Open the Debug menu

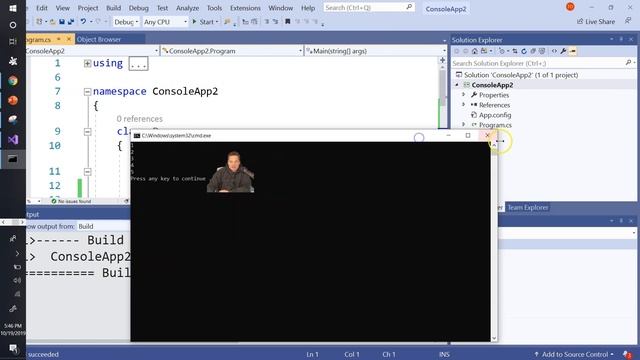click(x=139, y=8)
